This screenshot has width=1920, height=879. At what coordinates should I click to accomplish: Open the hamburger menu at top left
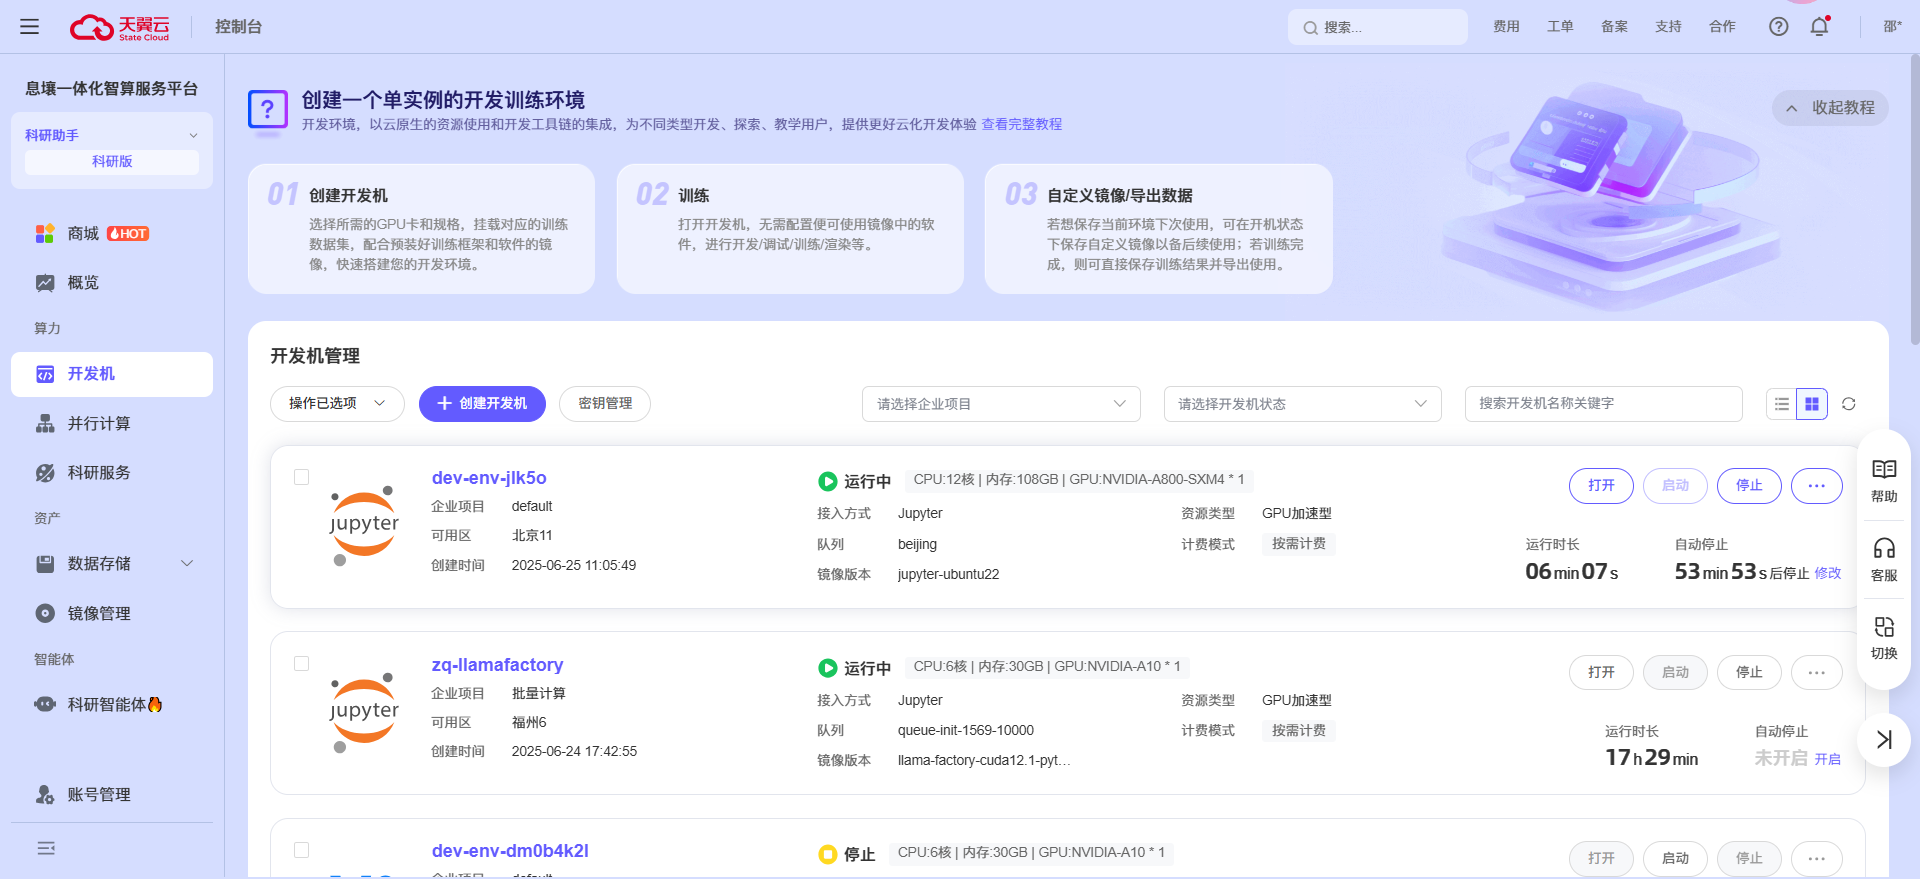29,27
